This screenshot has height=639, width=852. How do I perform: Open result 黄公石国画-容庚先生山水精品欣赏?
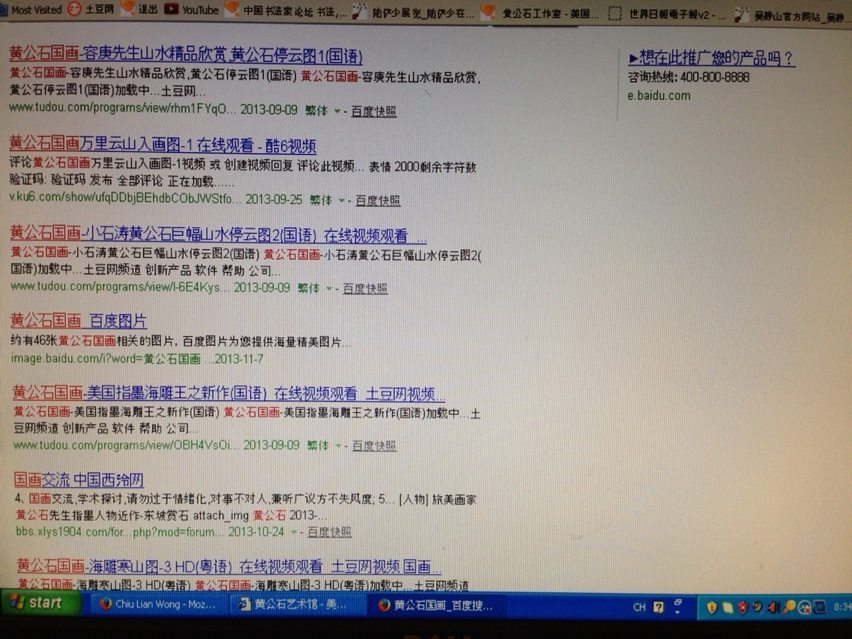[x=186, y=54]
